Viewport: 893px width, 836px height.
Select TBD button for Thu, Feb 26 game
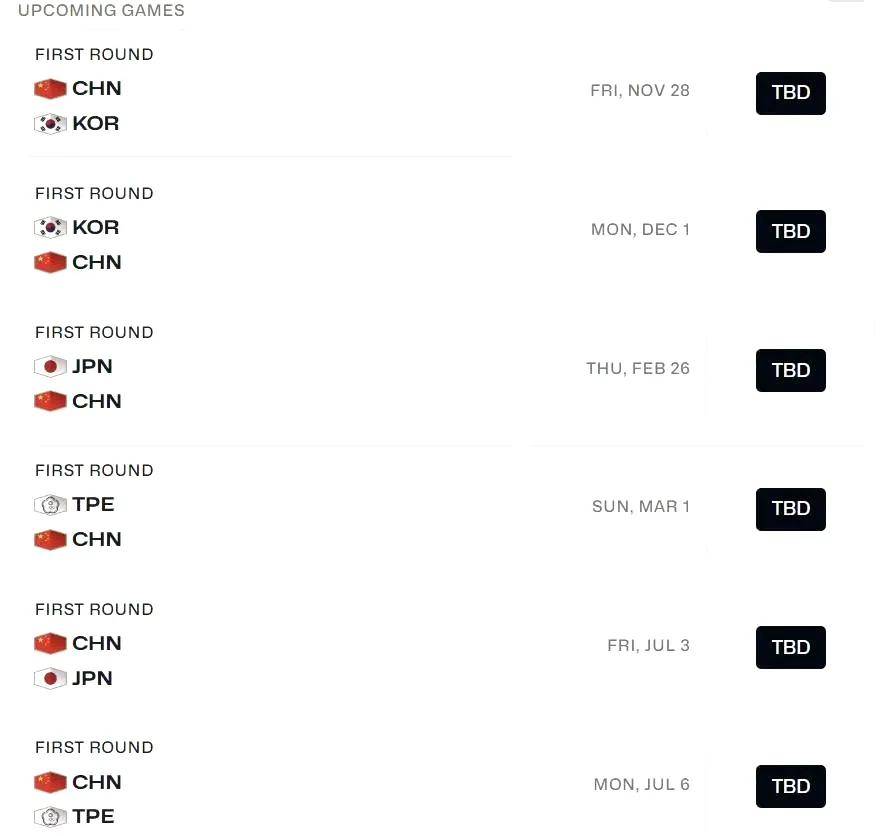(x=790, y=370)
